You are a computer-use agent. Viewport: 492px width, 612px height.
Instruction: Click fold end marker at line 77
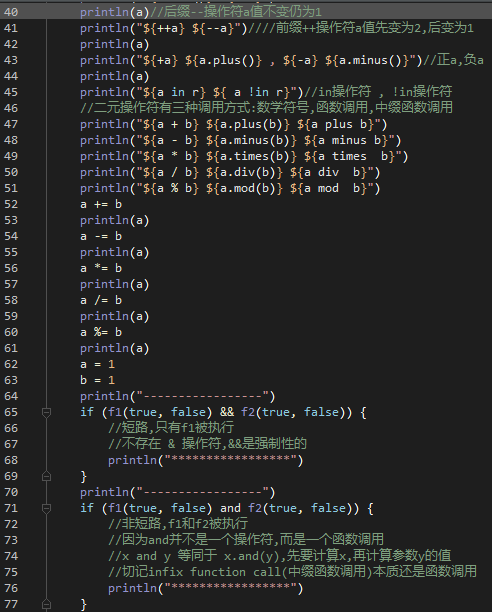pos(46,604)
